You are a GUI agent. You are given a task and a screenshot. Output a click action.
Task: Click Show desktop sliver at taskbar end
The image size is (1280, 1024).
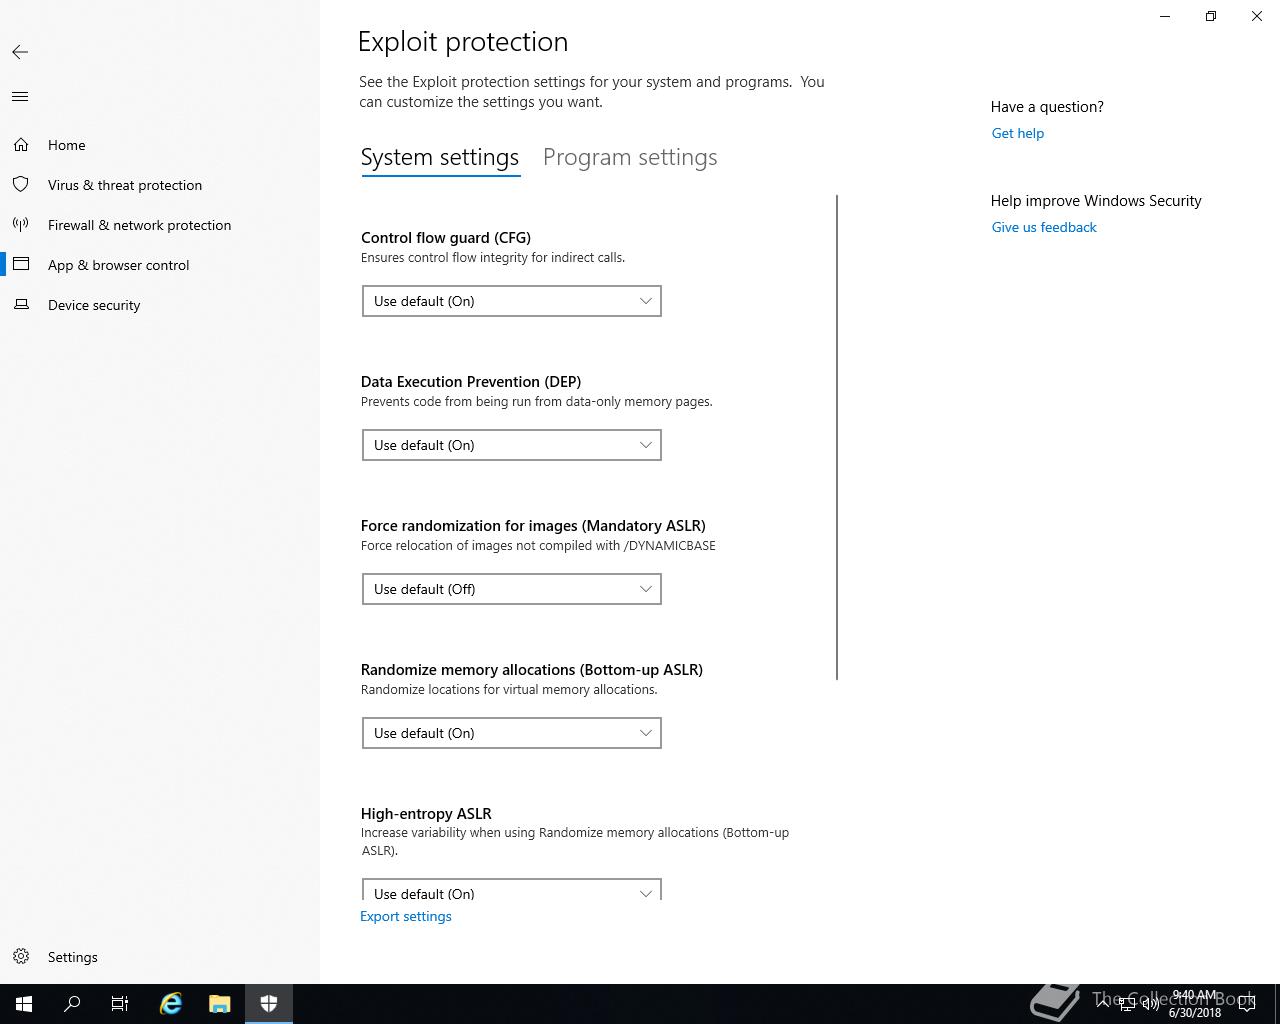coord(1277,1004)
